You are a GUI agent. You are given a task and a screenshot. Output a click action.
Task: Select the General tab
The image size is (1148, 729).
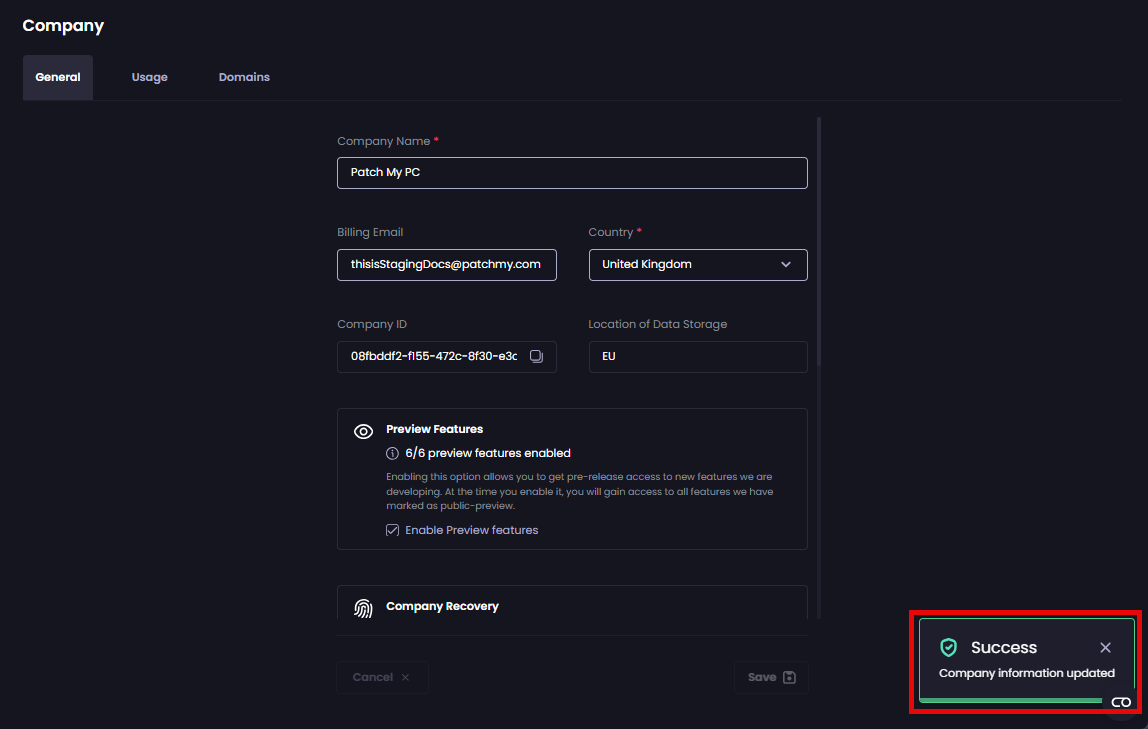pyautogui.click(x=57, y=76)
